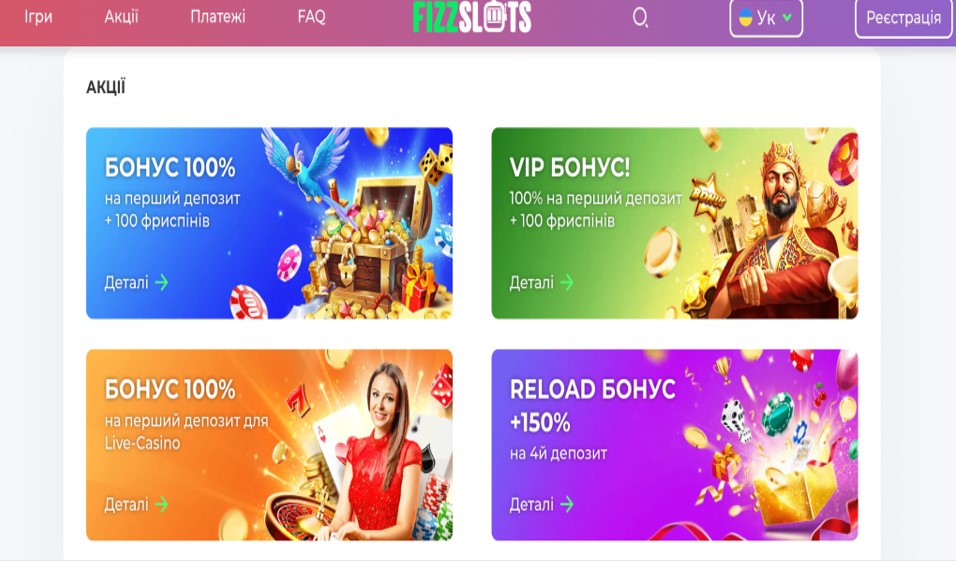Screen dimensions: 956x562
Task: Open the Акції menu item
Action: [x=121, y=16]
